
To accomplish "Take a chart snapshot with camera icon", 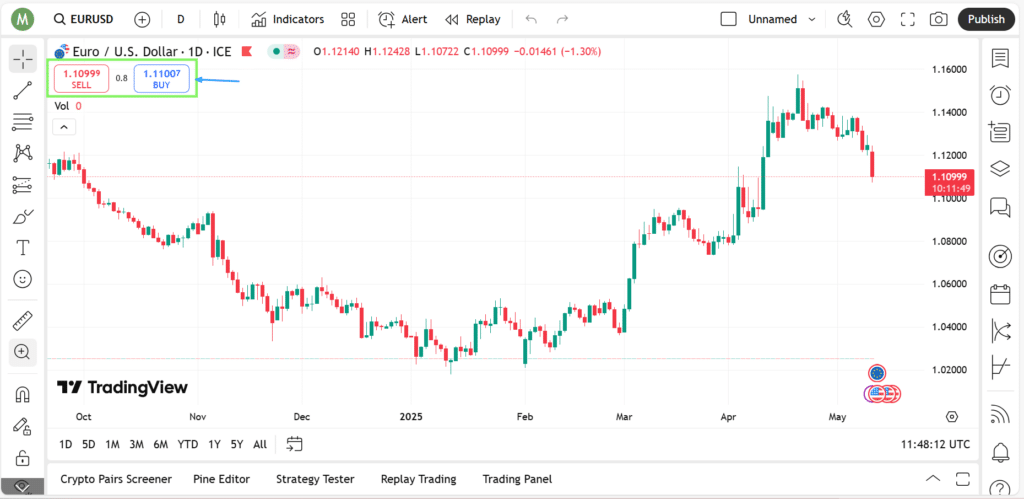I will click(x=938, y=20).
